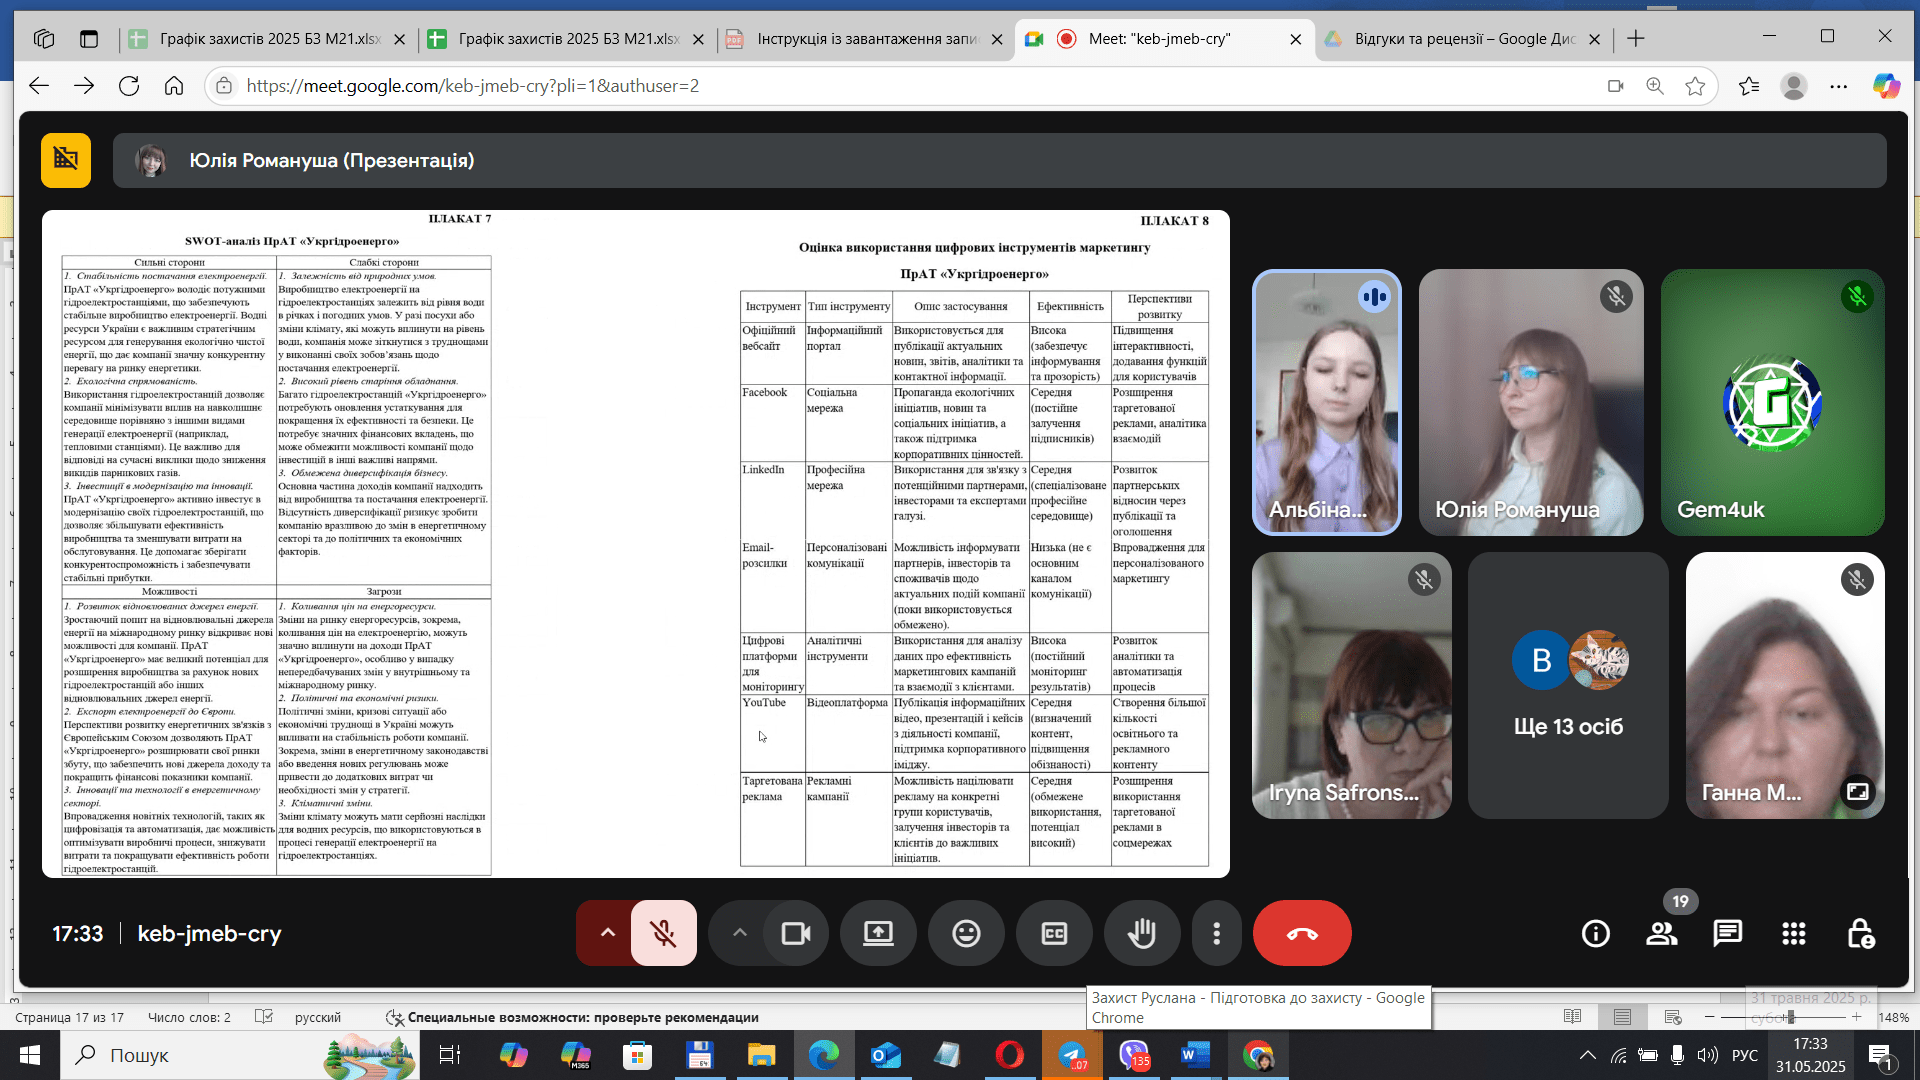
Task: Switch to 'Інструкція із завантаження' tab
Action: pos(865,39)
